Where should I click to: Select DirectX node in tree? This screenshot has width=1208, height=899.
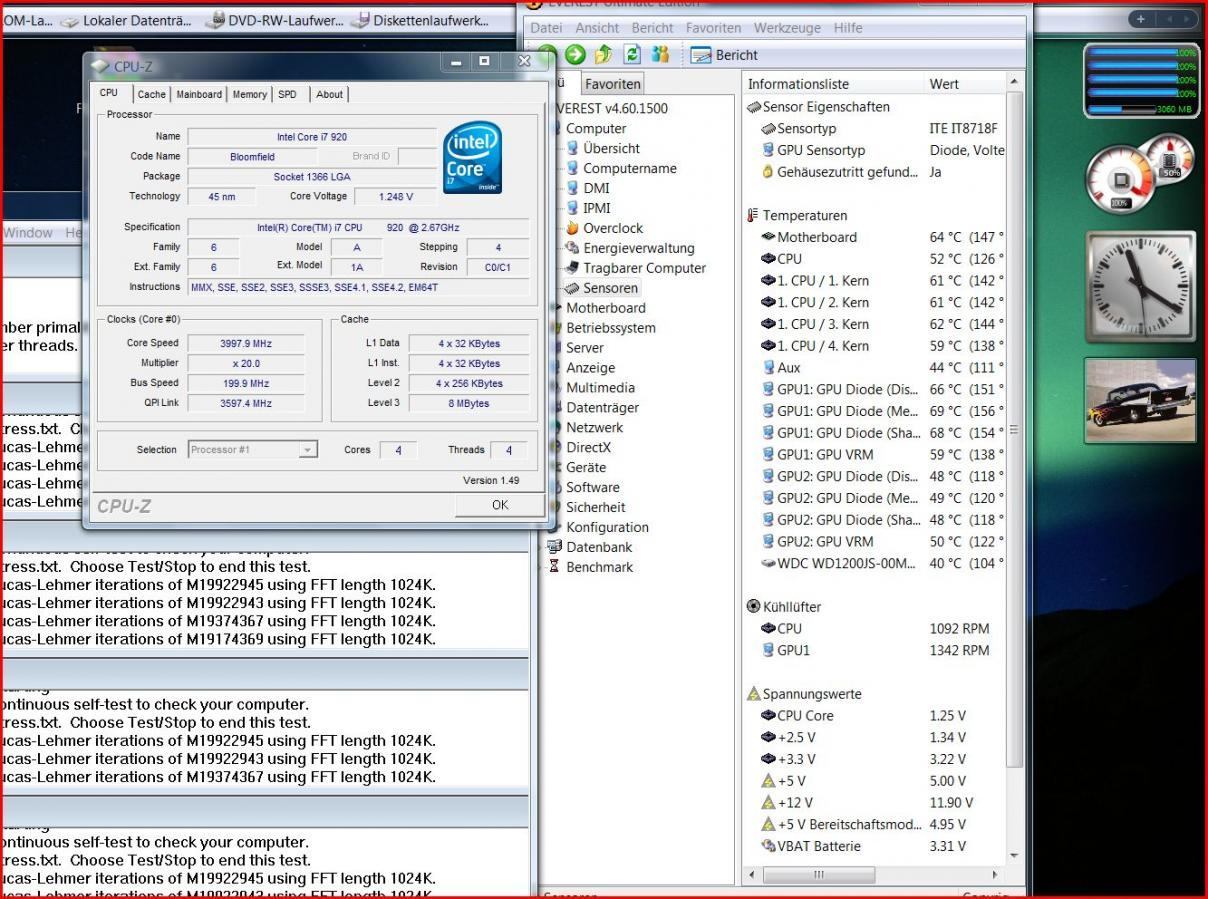(x=588, y=448)
